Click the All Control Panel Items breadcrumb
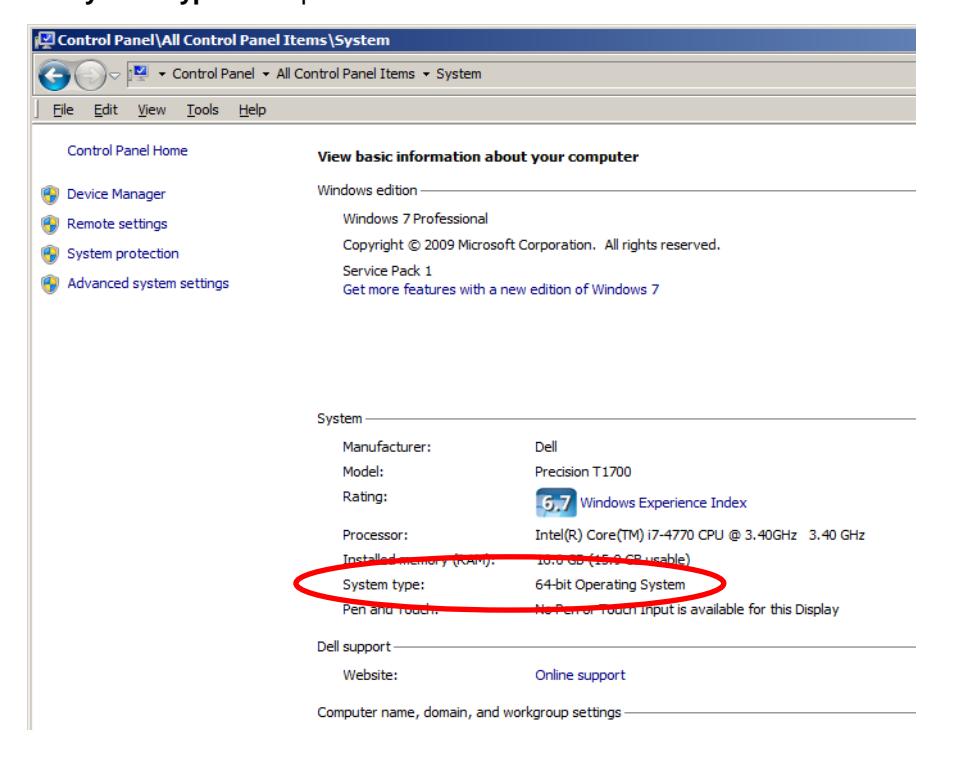 tap(345, 74)
